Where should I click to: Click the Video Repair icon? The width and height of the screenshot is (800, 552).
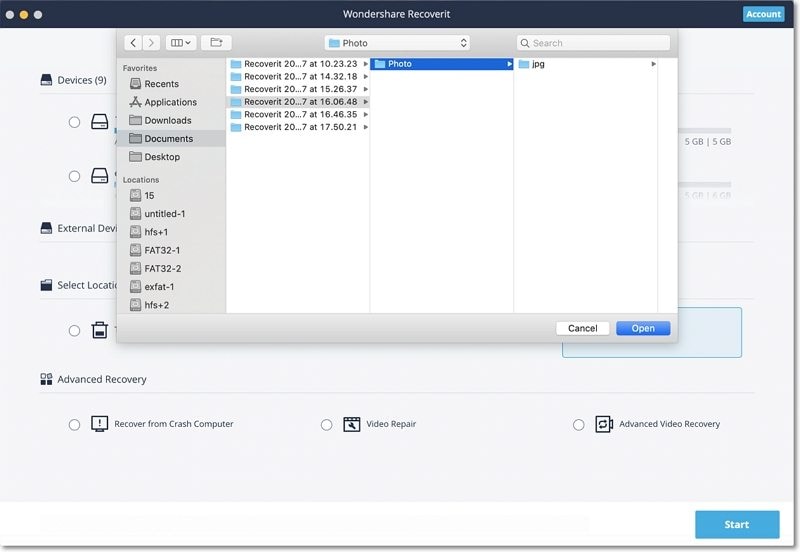coord(352,424)
